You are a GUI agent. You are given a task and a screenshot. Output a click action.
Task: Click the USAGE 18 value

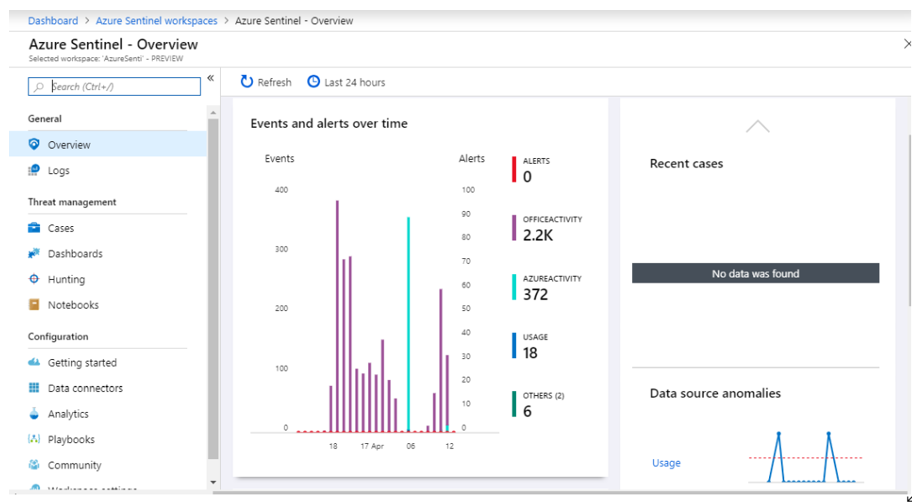[x=530, y=352]
